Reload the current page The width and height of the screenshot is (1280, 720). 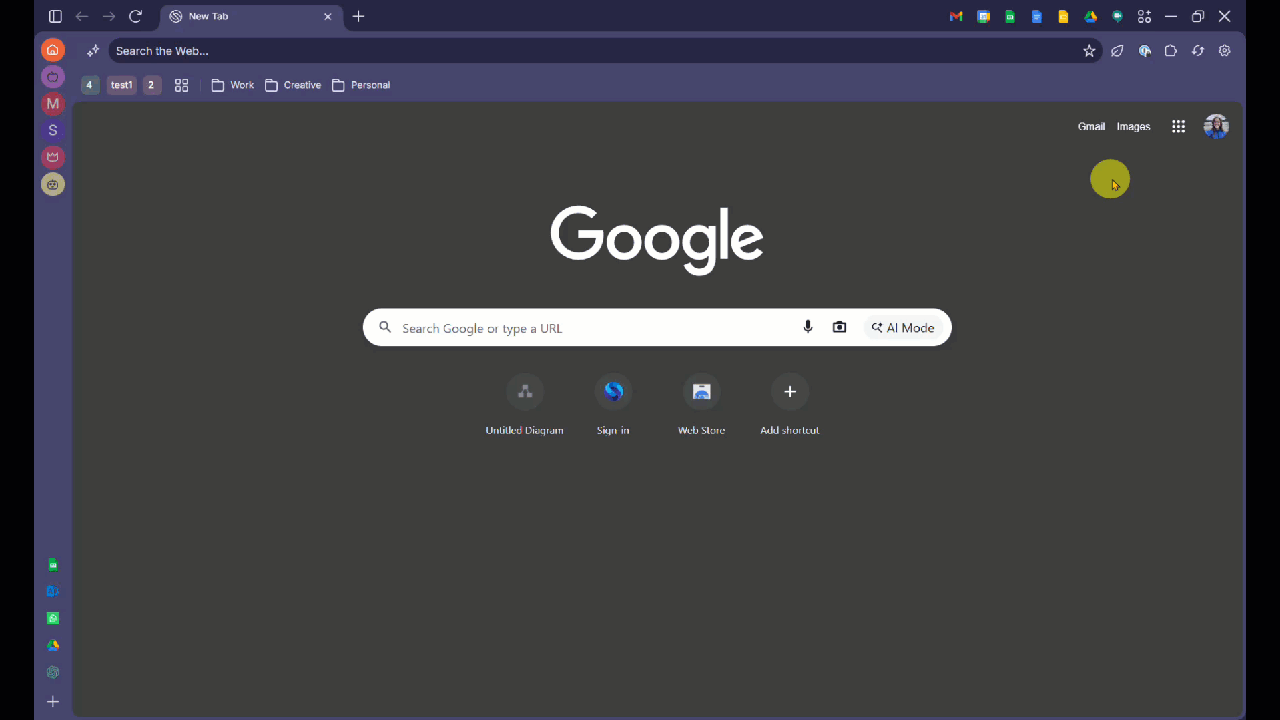(x=136, y=16)
